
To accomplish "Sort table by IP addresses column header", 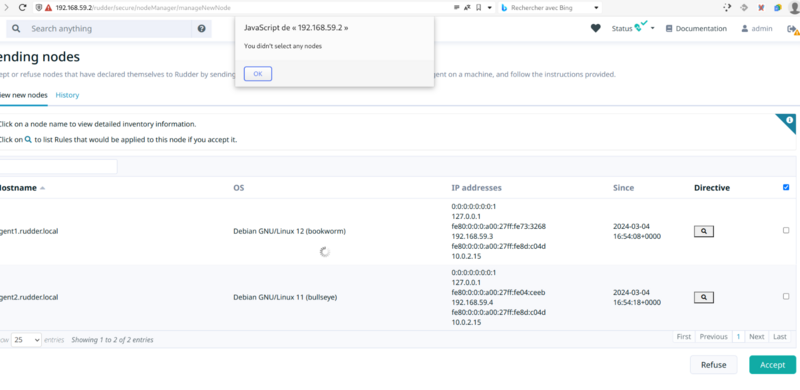I will click(x=477, y=188).
